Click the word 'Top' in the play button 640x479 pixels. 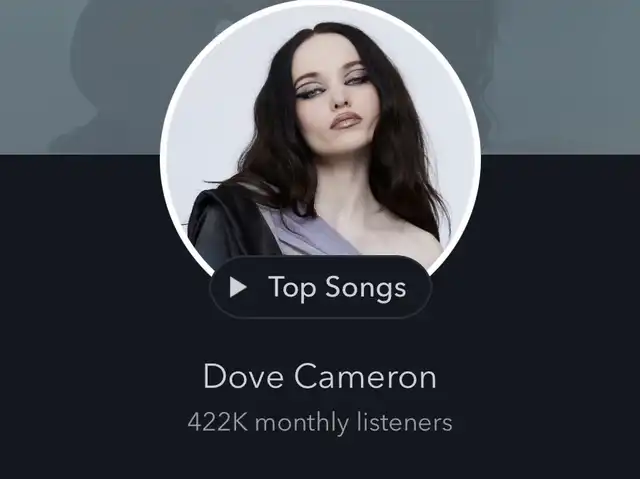(x=292, y=289)
